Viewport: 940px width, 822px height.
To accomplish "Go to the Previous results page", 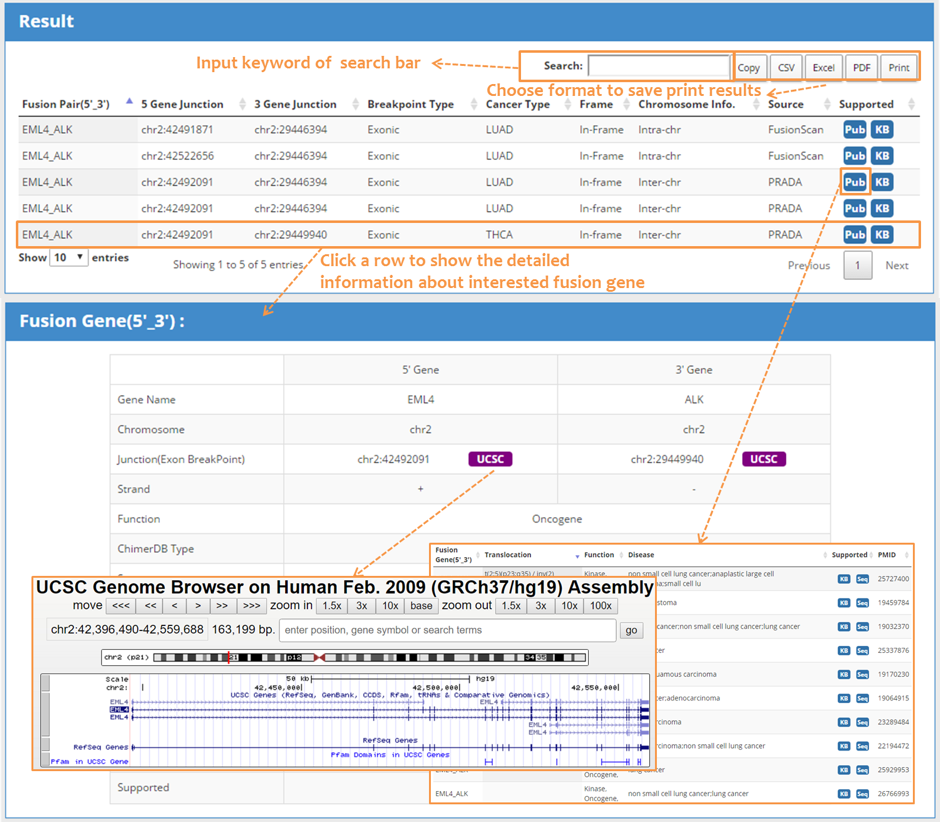I will click(809, 266).
